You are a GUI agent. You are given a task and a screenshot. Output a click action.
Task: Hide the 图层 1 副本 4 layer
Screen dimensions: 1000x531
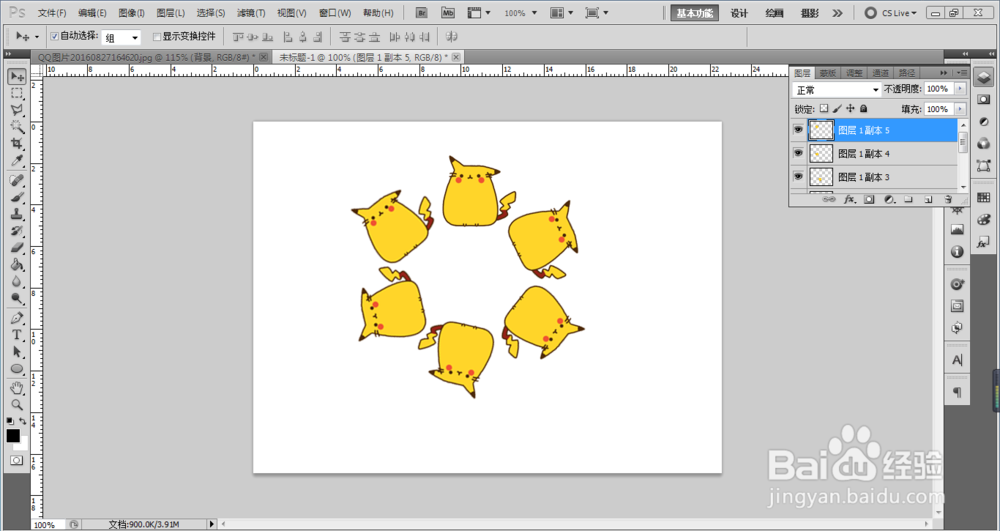click(798, 153)
